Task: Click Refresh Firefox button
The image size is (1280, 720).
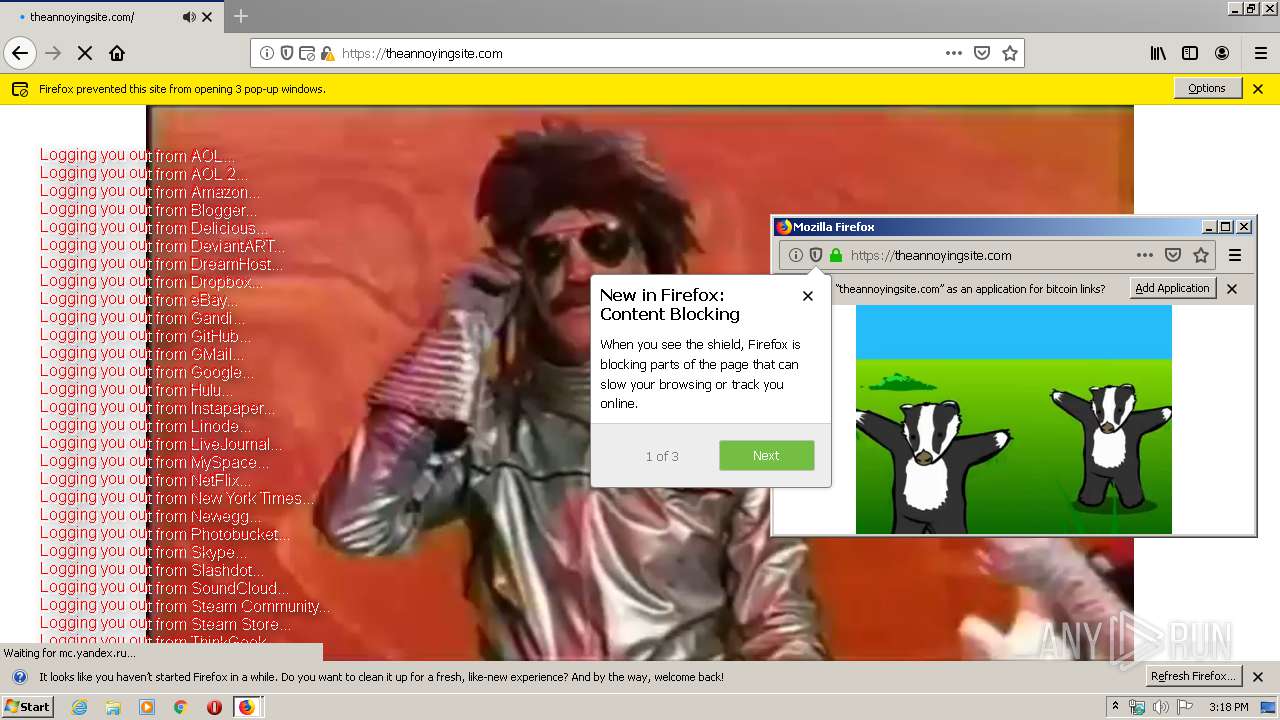Action: (x=1193, y=676)
